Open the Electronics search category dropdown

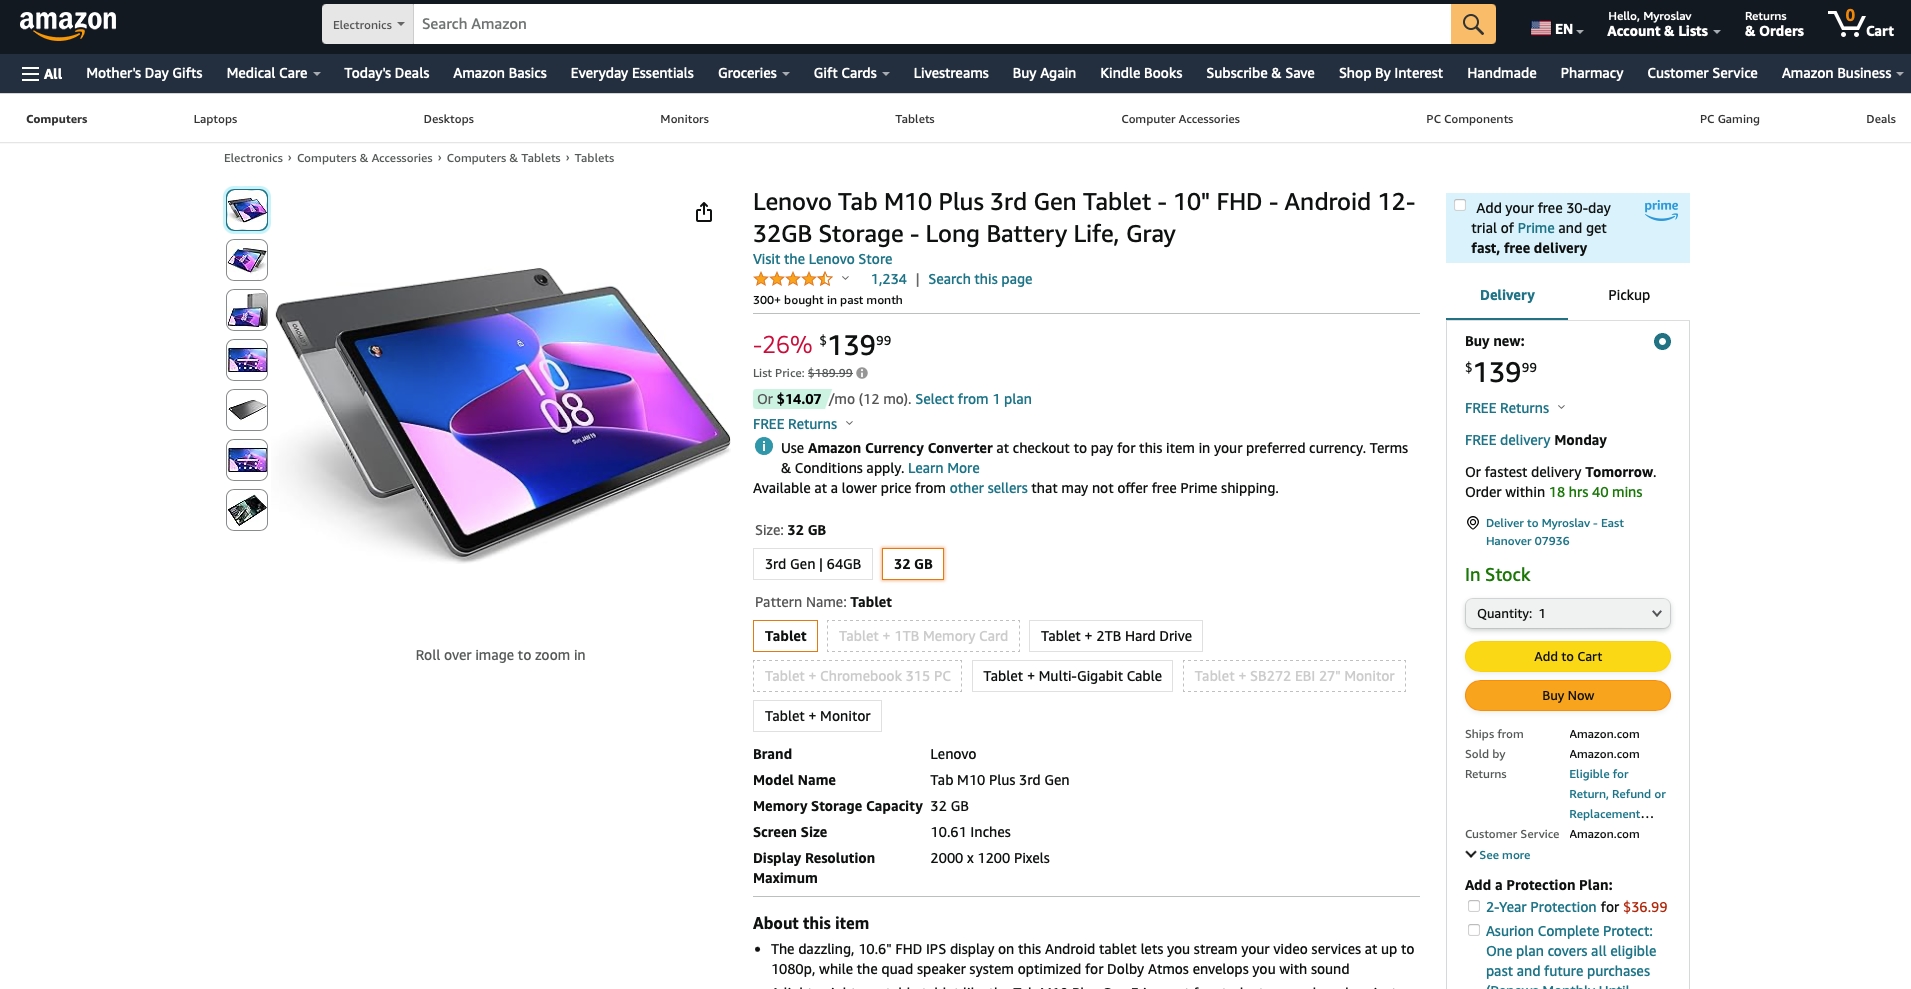[x=368, y=24]
